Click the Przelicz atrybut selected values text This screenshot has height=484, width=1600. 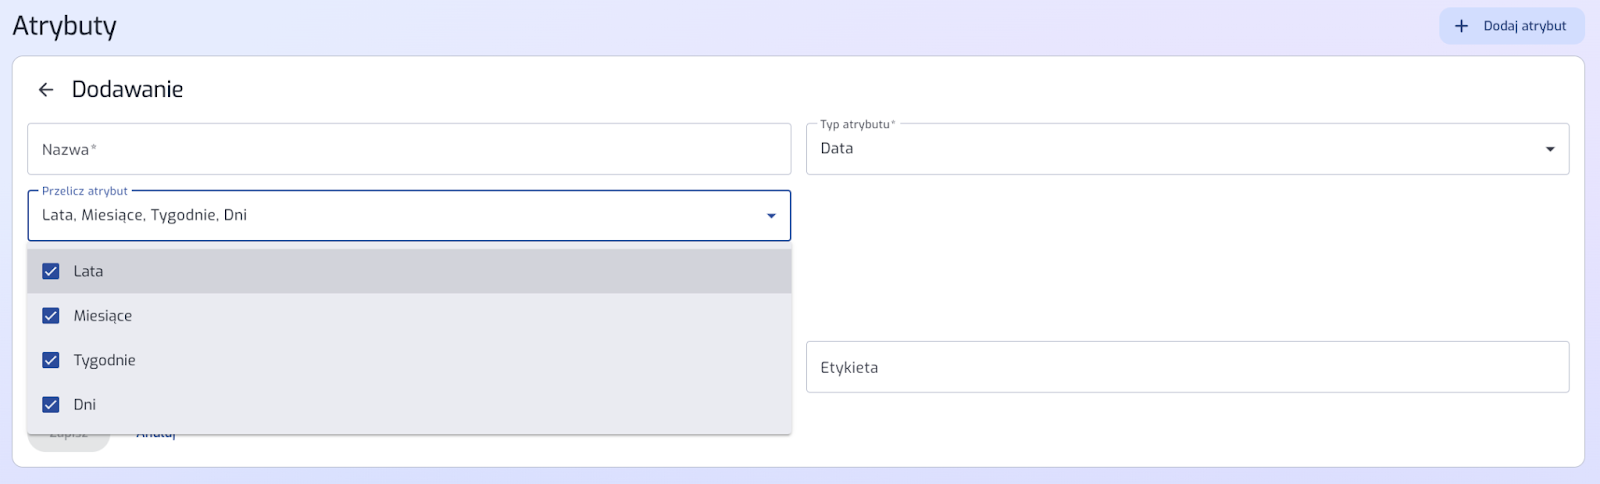pyautogui.click(x=144, y=215)
